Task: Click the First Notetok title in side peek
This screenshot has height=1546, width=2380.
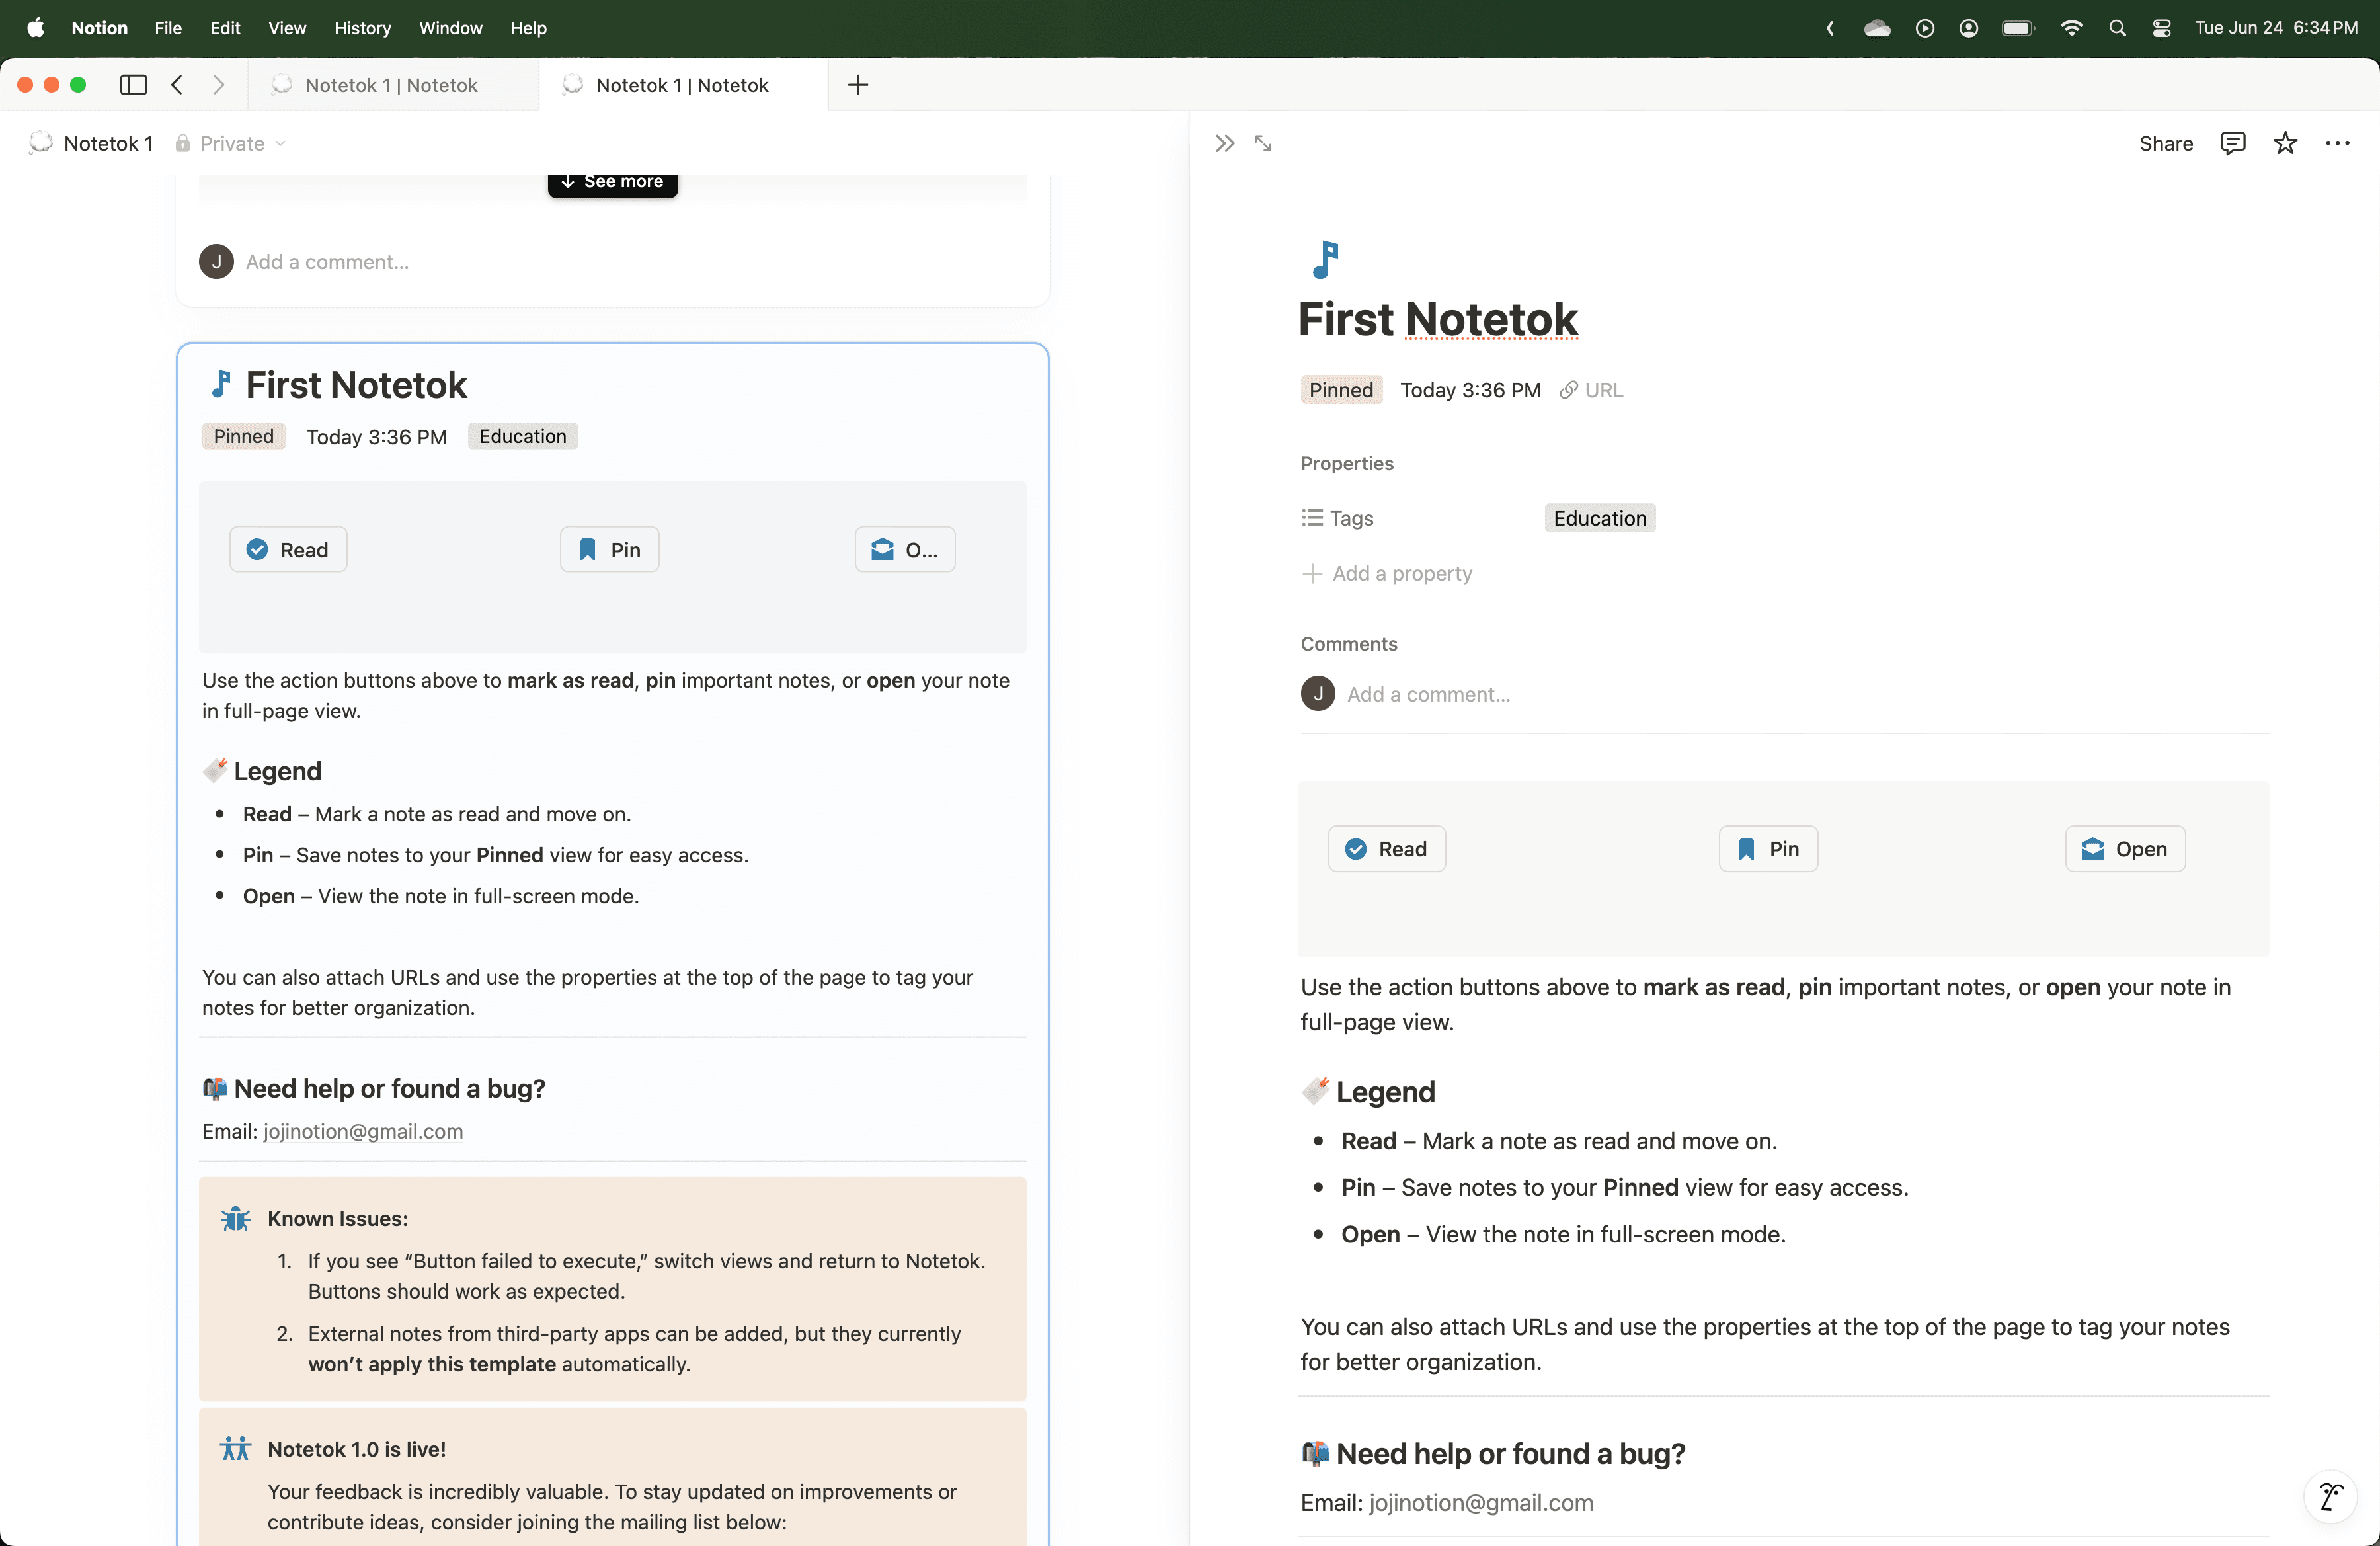Action: click(x=1438, y=319)
